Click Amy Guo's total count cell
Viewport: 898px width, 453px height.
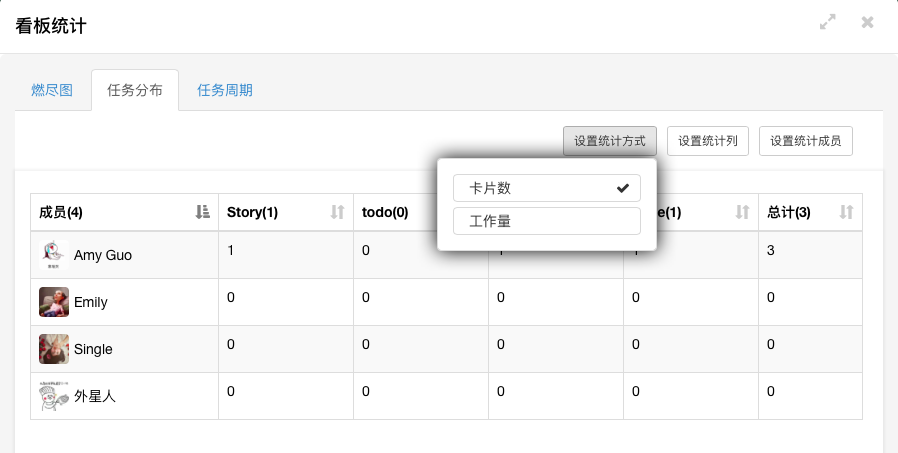(x=809, y=255)
